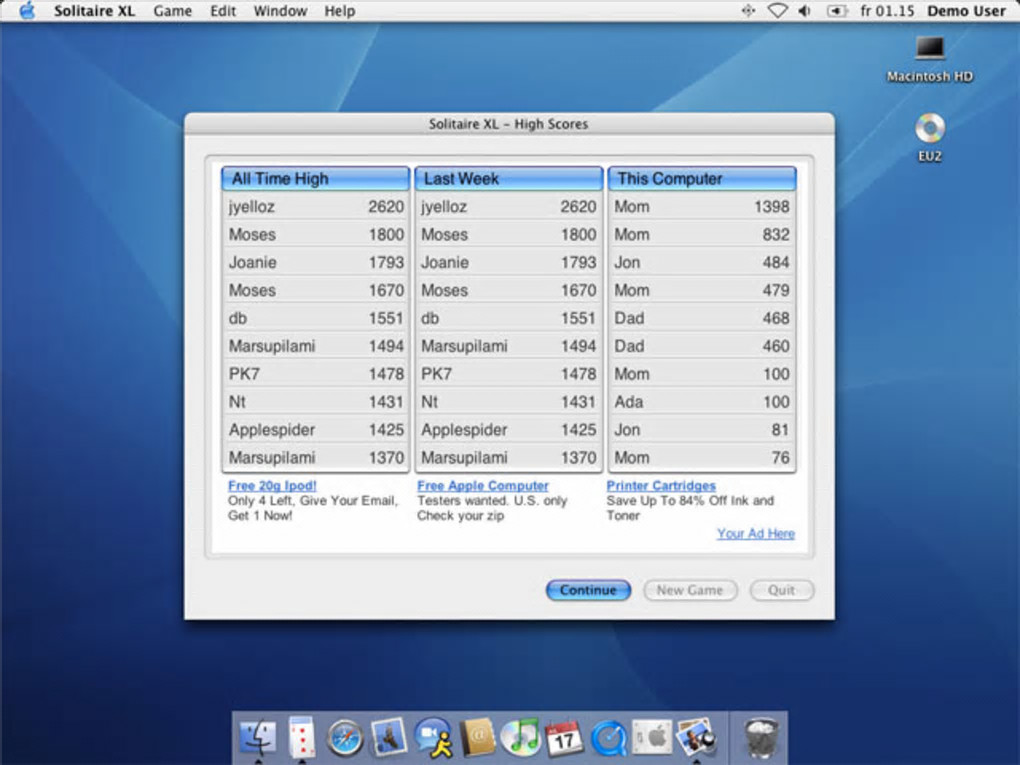Image resolution: width=1020 pixels, height=765 pixels.
Task: Select Mom 832 in This Computer
Action: tap(702, 234)
